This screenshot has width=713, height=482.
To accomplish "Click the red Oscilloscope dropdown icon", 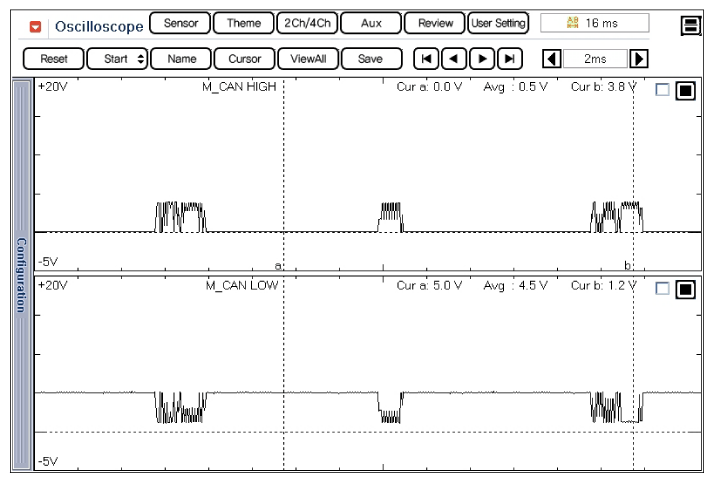I will (38, 24).
